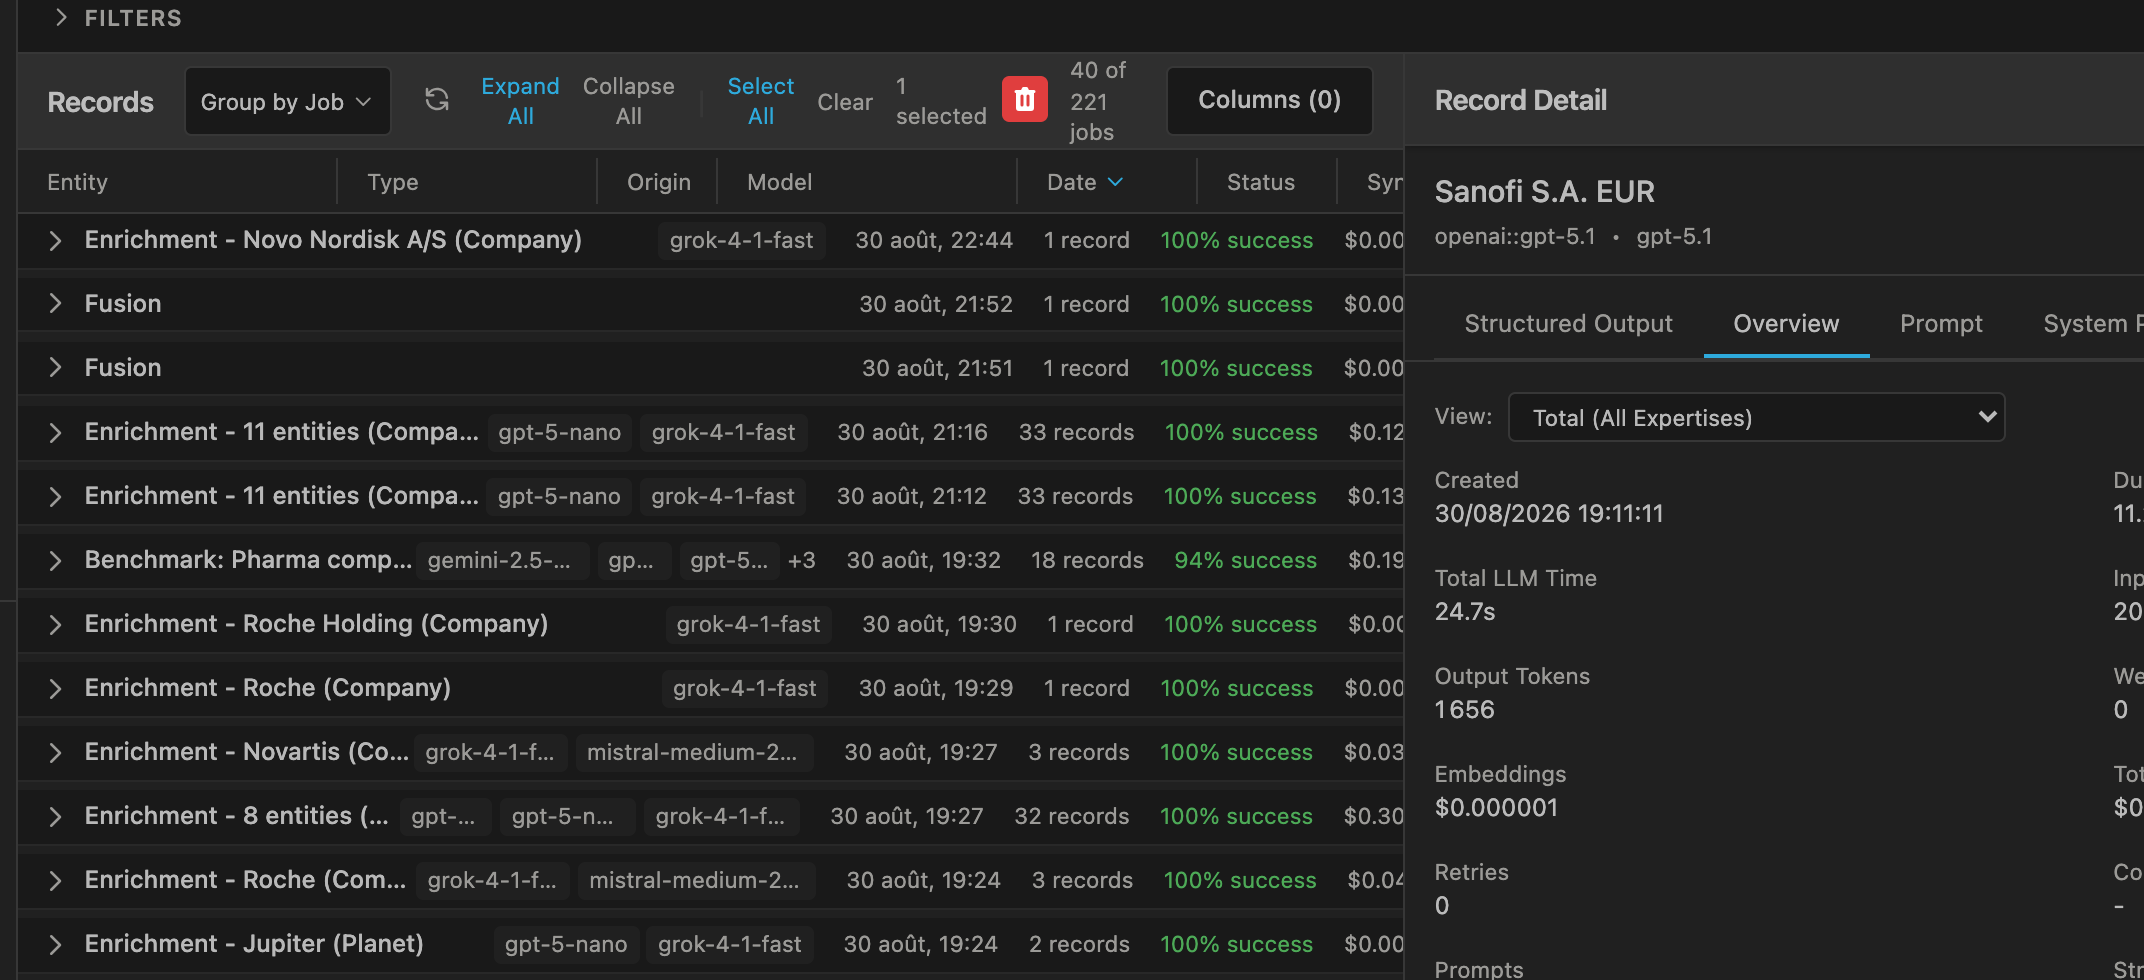Open the Total (All Expertises) view dropdown

click(1756, 417)
